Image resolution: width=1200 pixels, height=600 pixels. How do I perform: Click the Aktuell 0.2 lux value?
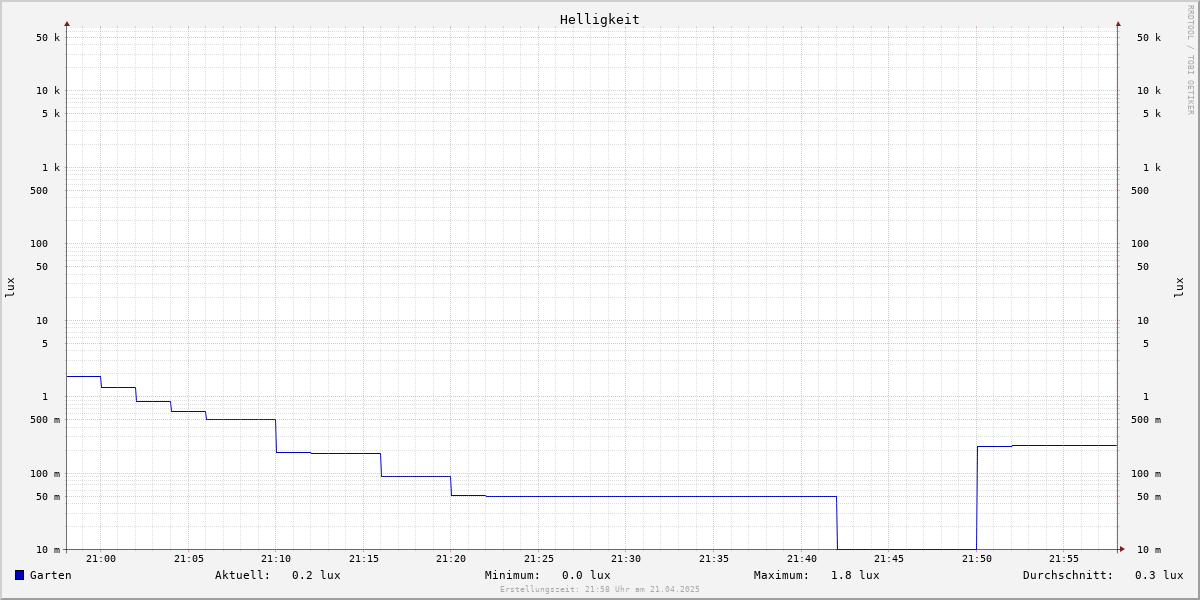point(316,575)
